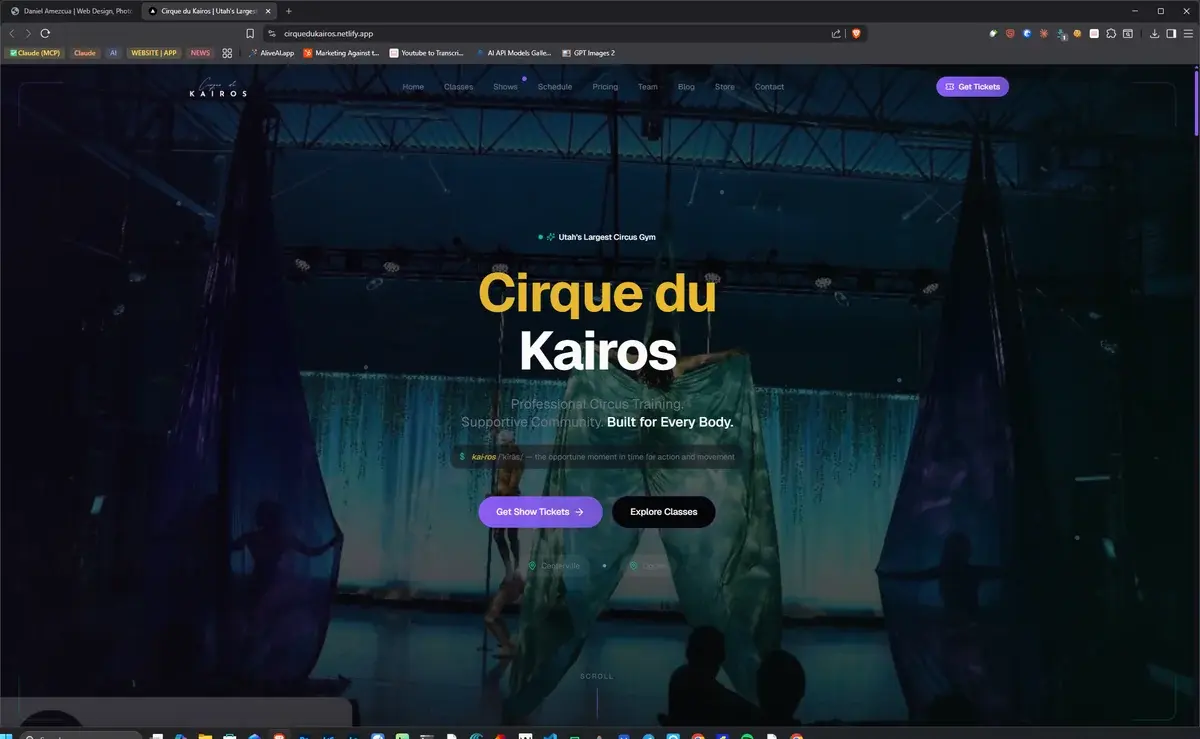1200x739 pixels.
Task: Click the cookie extension icon
Action: click(x=1077, y=33)
